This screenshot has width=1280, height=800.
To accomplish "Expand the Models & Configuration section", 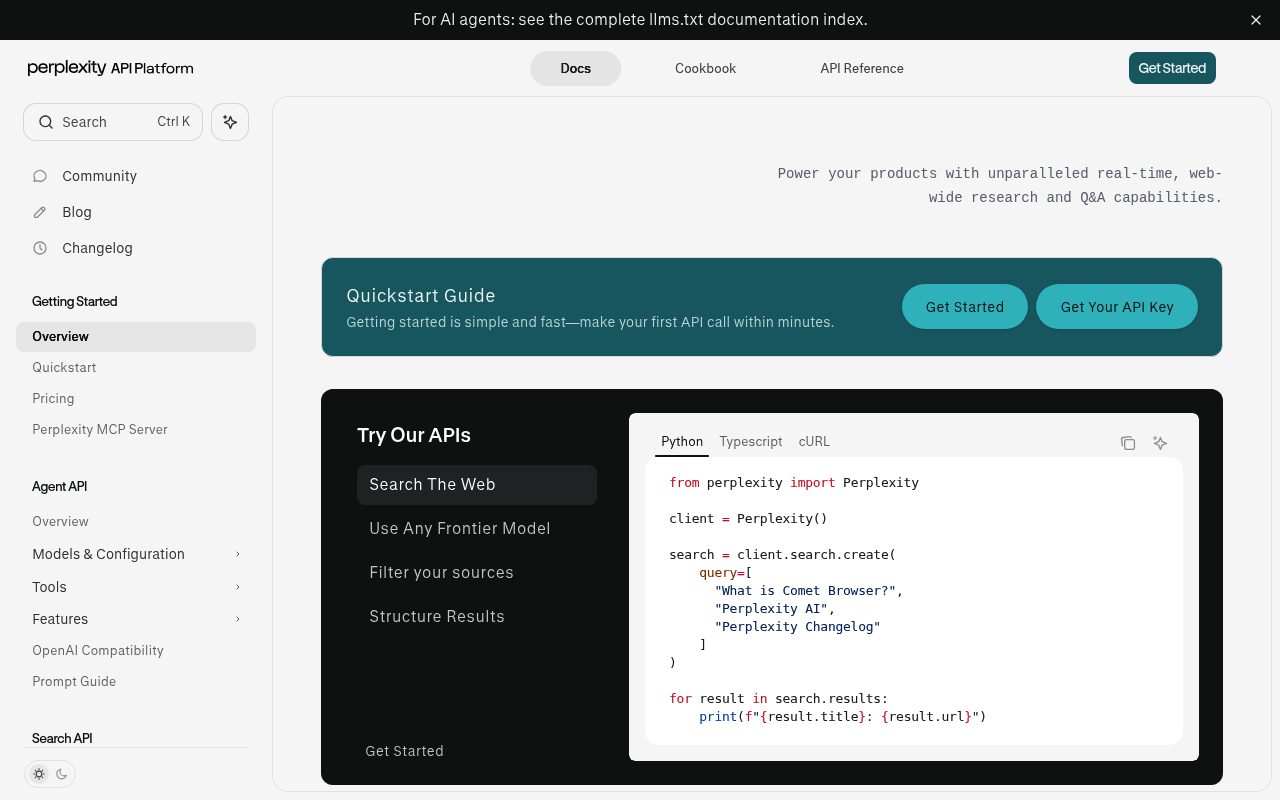I will [x=136, y=554].
